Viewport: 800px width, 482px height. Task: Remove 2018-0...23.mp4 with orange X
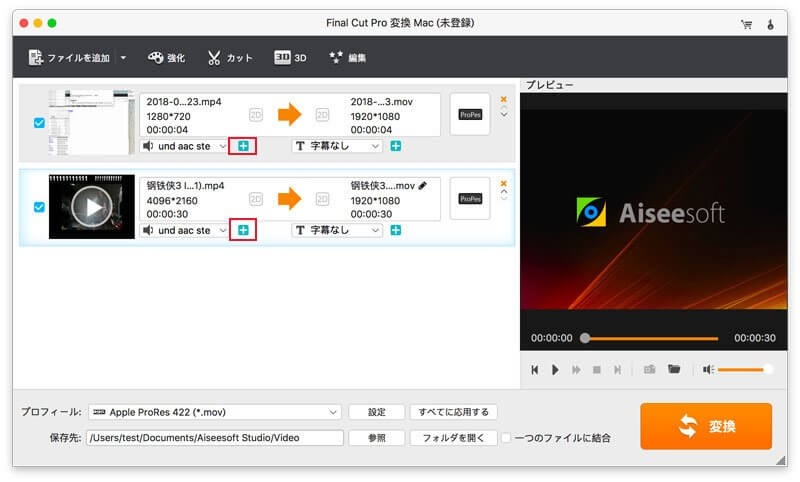[x=504, y=99]
